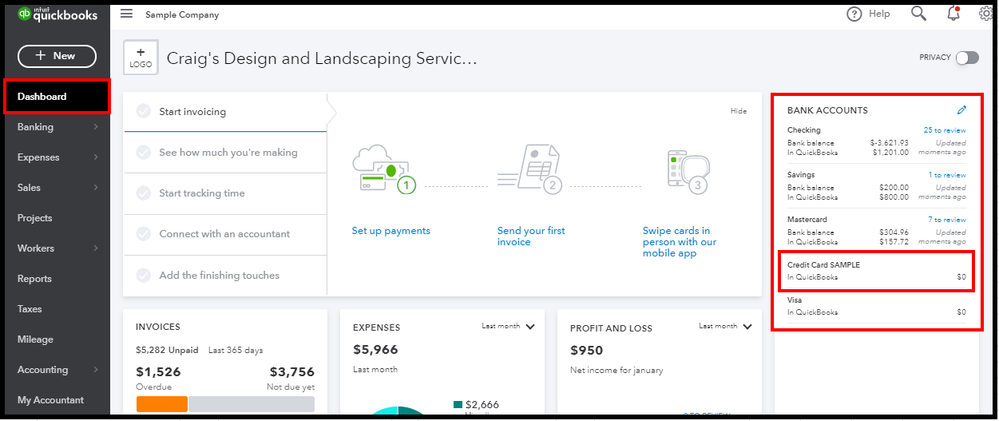
Task: Click the QuickBooks logo
Action: click(57, 15)
